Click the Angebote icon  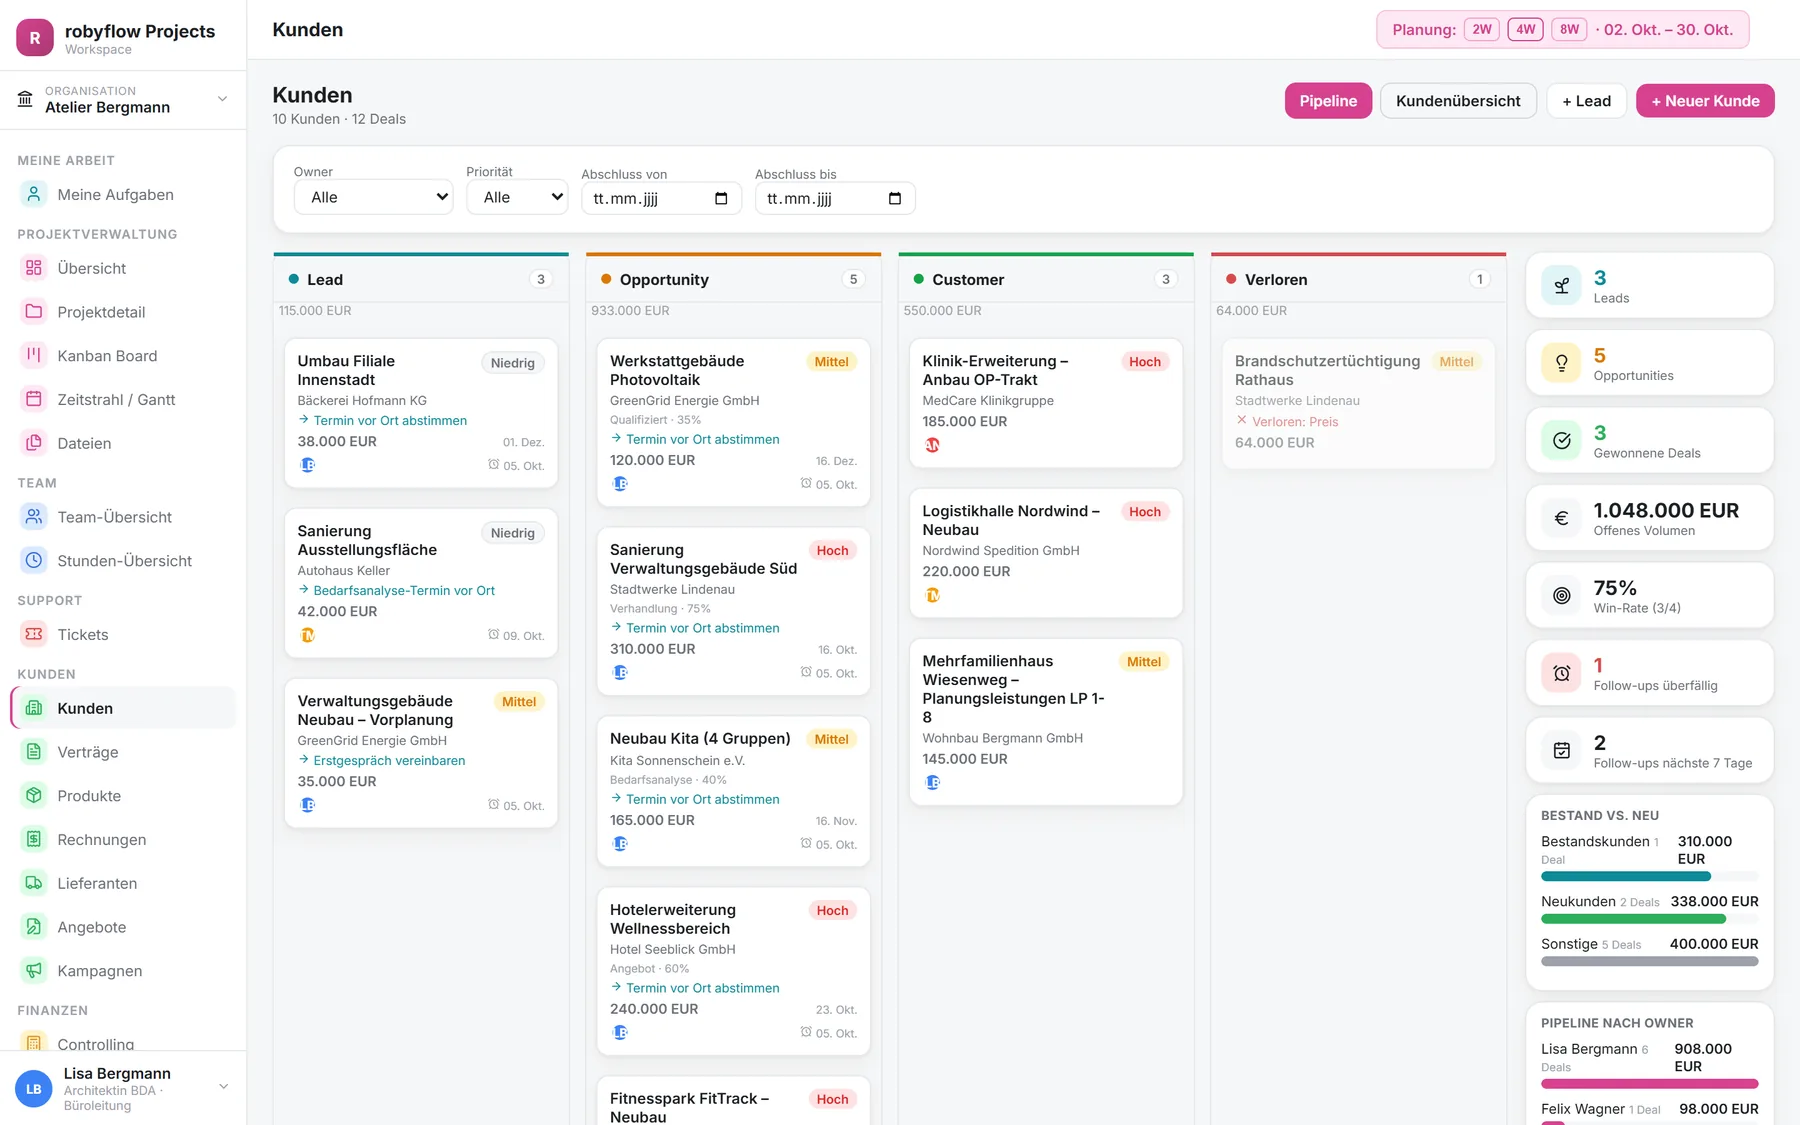[x=34, y=927]
